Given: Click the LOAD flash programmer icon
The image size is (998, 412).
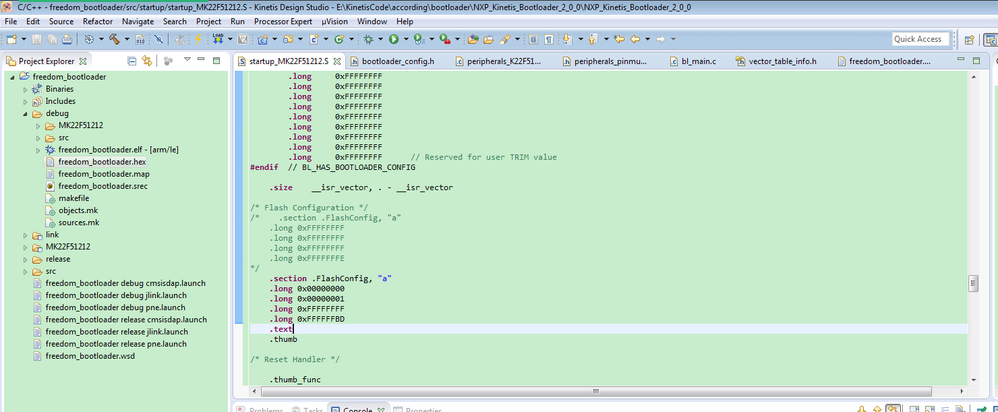Looking at the screenshot, I should [x=218, y=39].
